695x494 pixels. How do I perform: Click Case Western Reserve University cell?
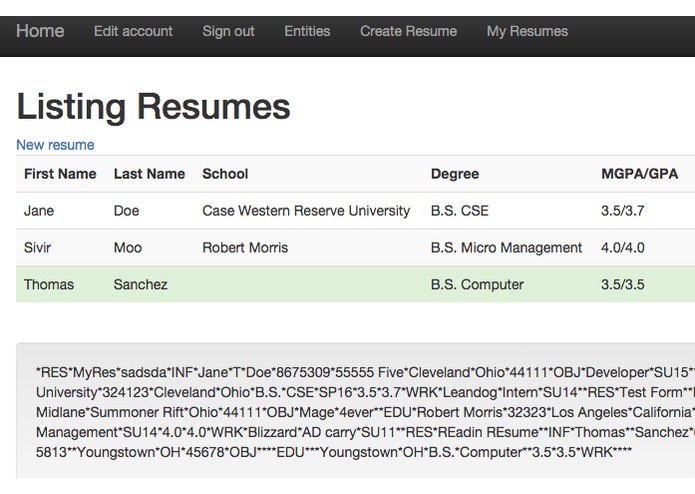tap(306, 210)
